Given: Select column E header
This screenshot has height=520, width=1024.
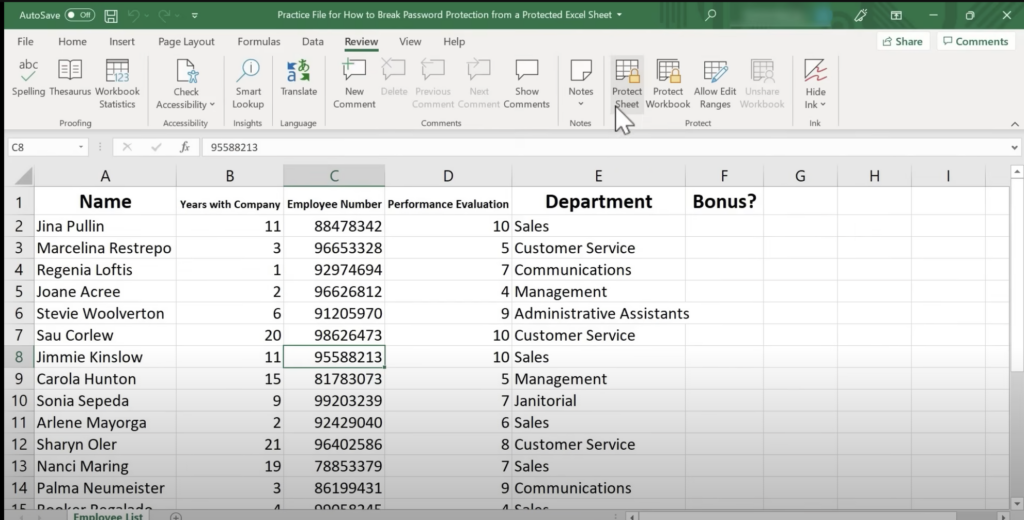Looking at the screenshot, I should (598, 176).
